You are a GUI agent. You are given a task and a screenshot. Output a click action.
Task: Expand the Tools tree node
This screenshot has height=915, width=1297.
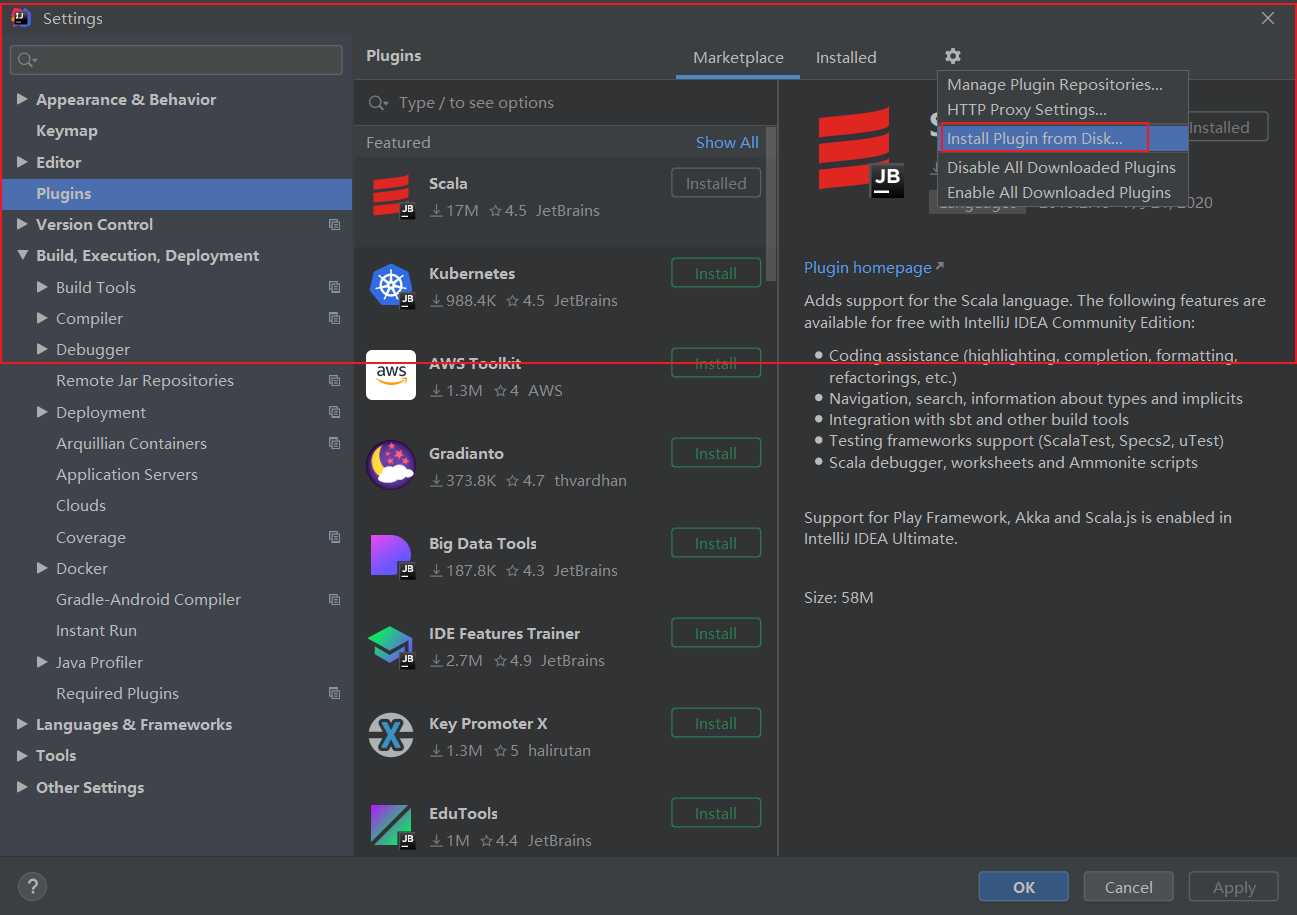coord(22,755)
